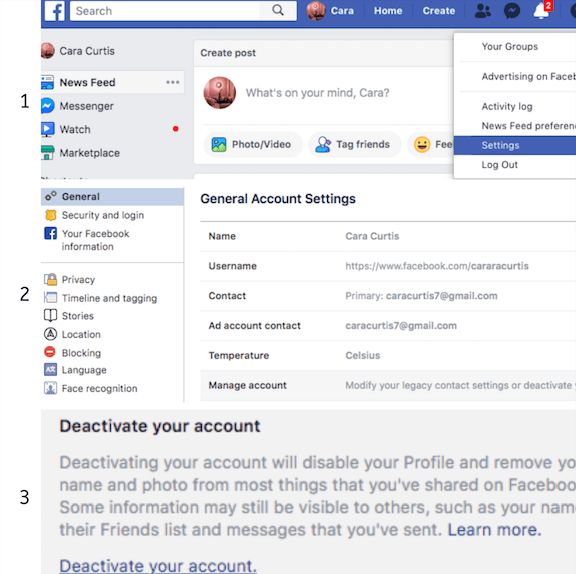
Task: Click the Watch sidebar icon
Action: [47, 129]
